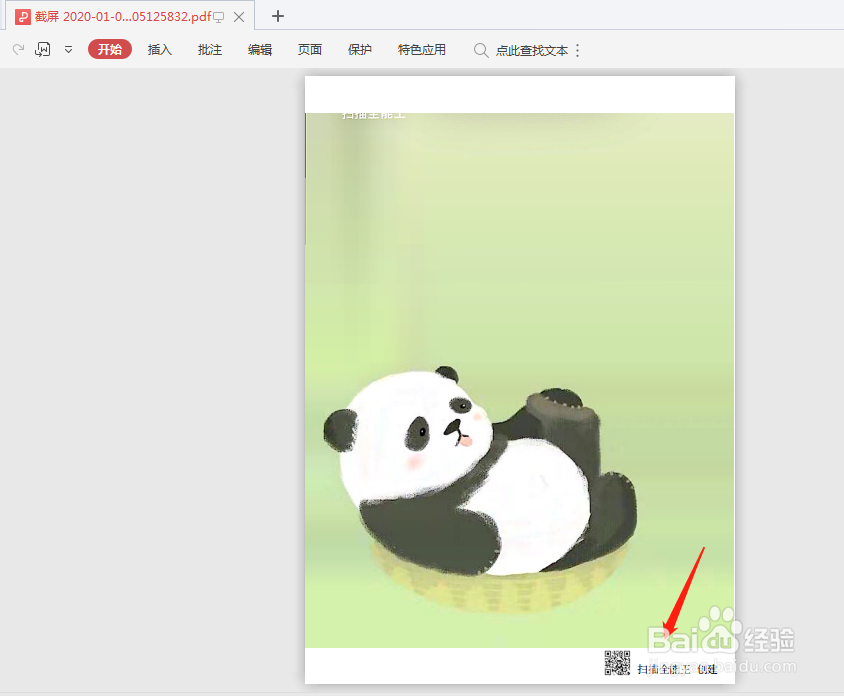Open the three-dot more options menu

tap(578, 51)
